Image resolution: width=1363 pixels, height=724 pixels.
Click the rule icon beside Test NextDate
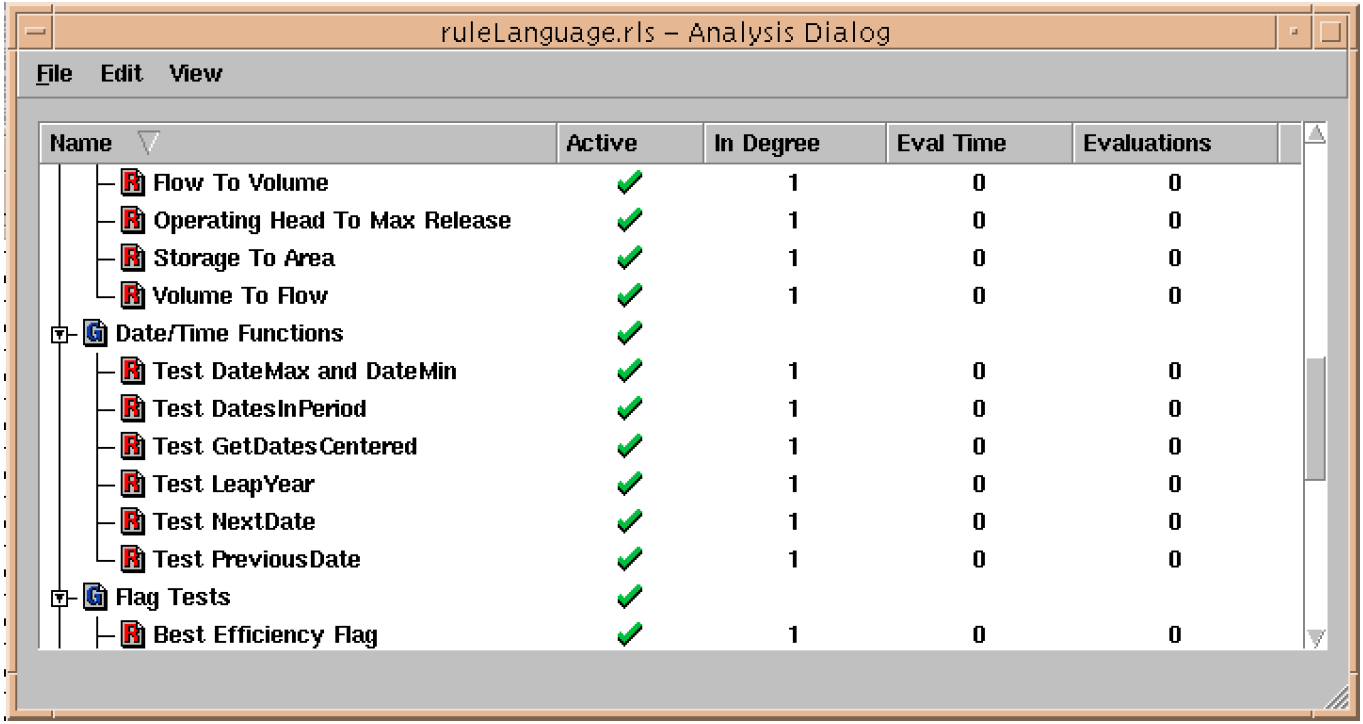tap(133, 521)
